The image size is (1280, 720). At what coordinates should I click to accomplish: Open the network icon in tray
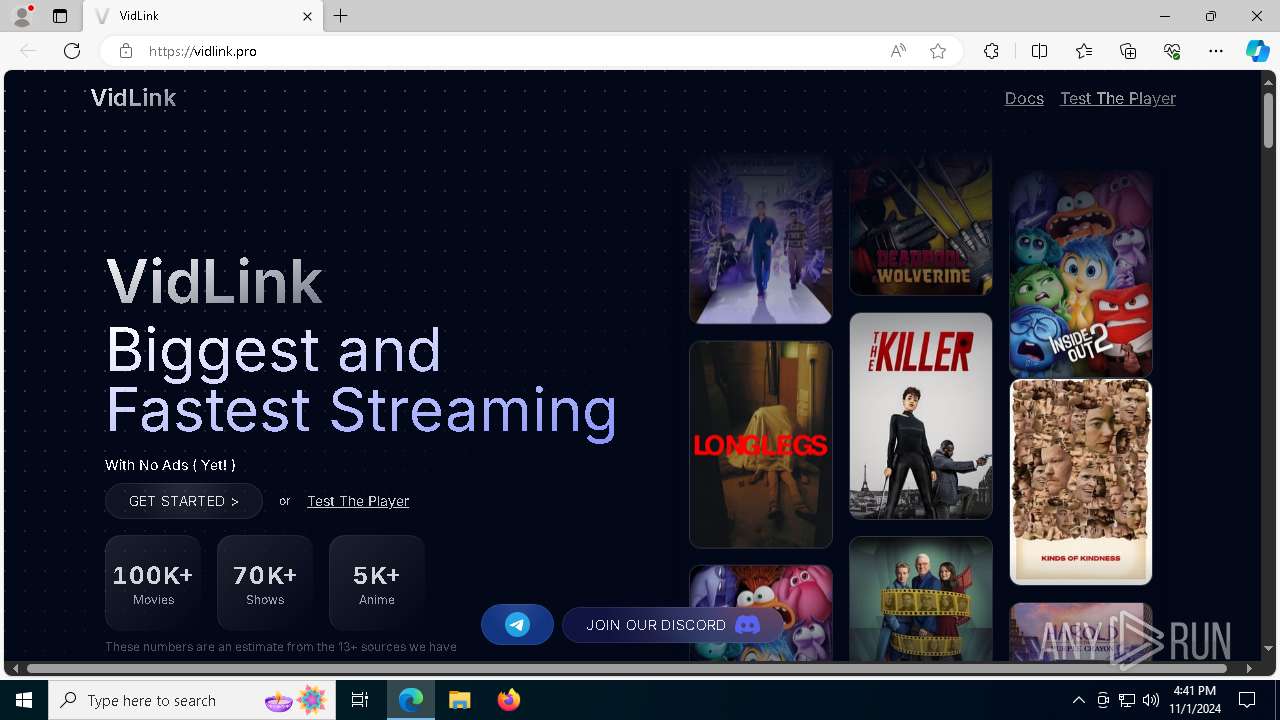pyautogui.click(x=1127, y=700)
